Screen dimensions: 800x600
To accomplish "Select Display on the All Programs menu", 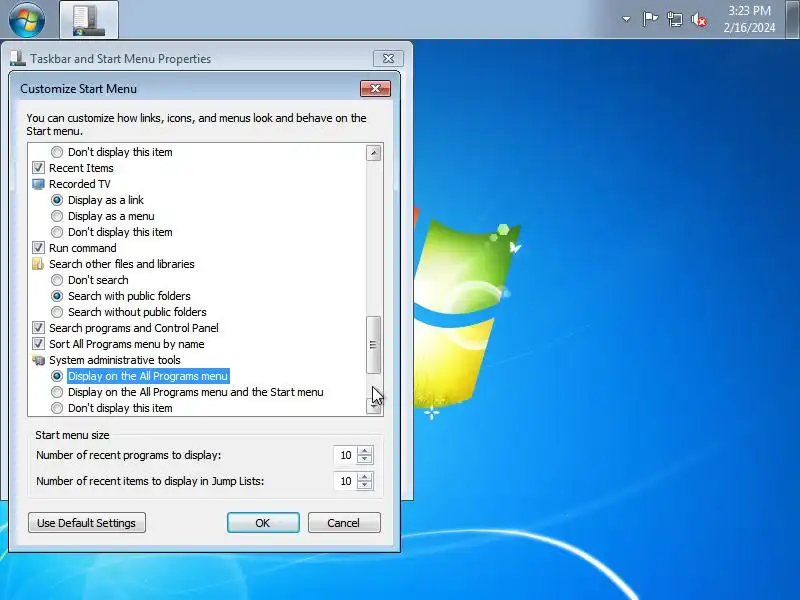I will pos(57,376).
